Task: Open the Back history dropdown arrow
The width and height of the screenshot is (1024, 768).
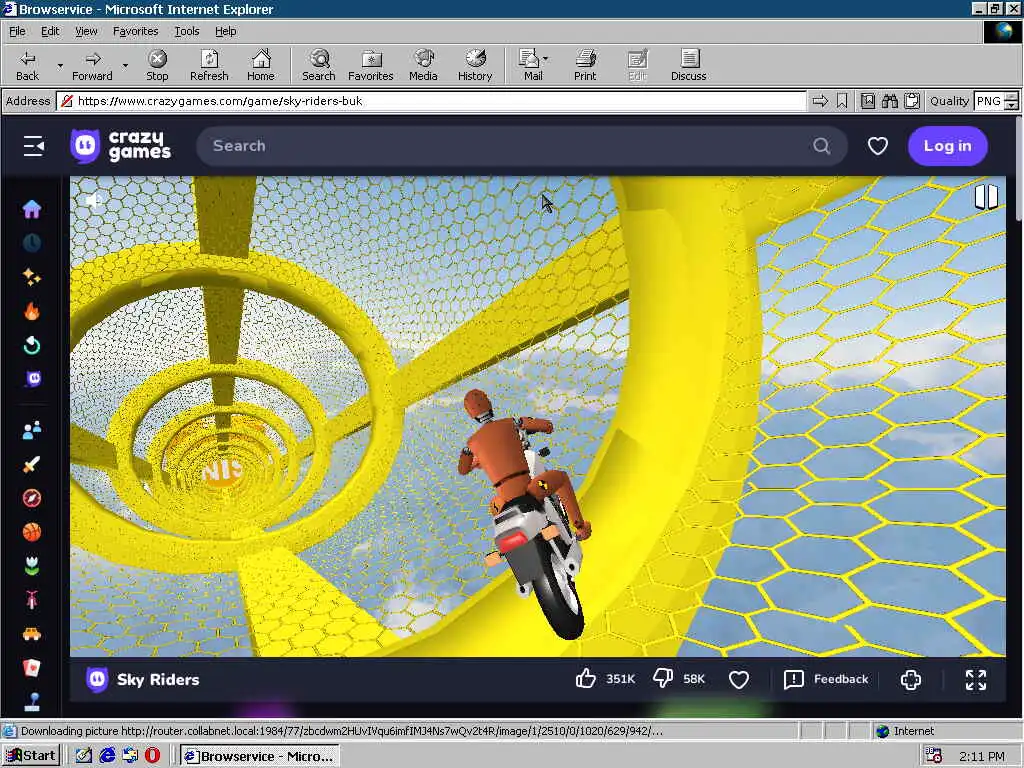Action: (x=60, y=65)
